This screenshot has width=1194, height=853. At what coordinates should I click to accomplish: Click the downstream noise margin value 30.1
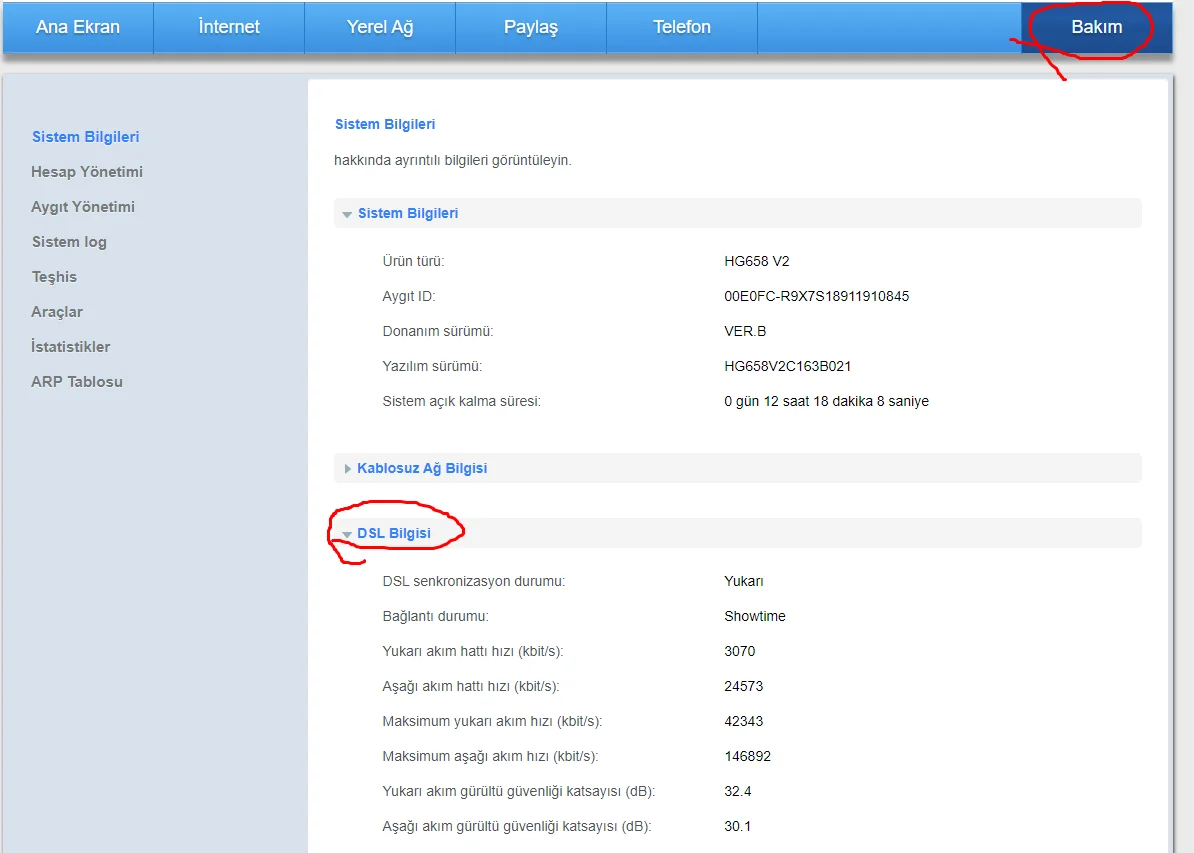pyautogui.click(x=738, y=826)
